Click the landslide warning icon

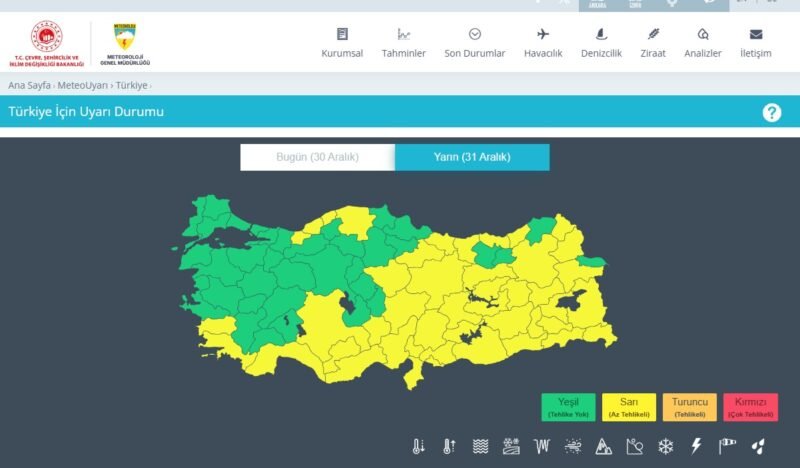click(634, 446)
